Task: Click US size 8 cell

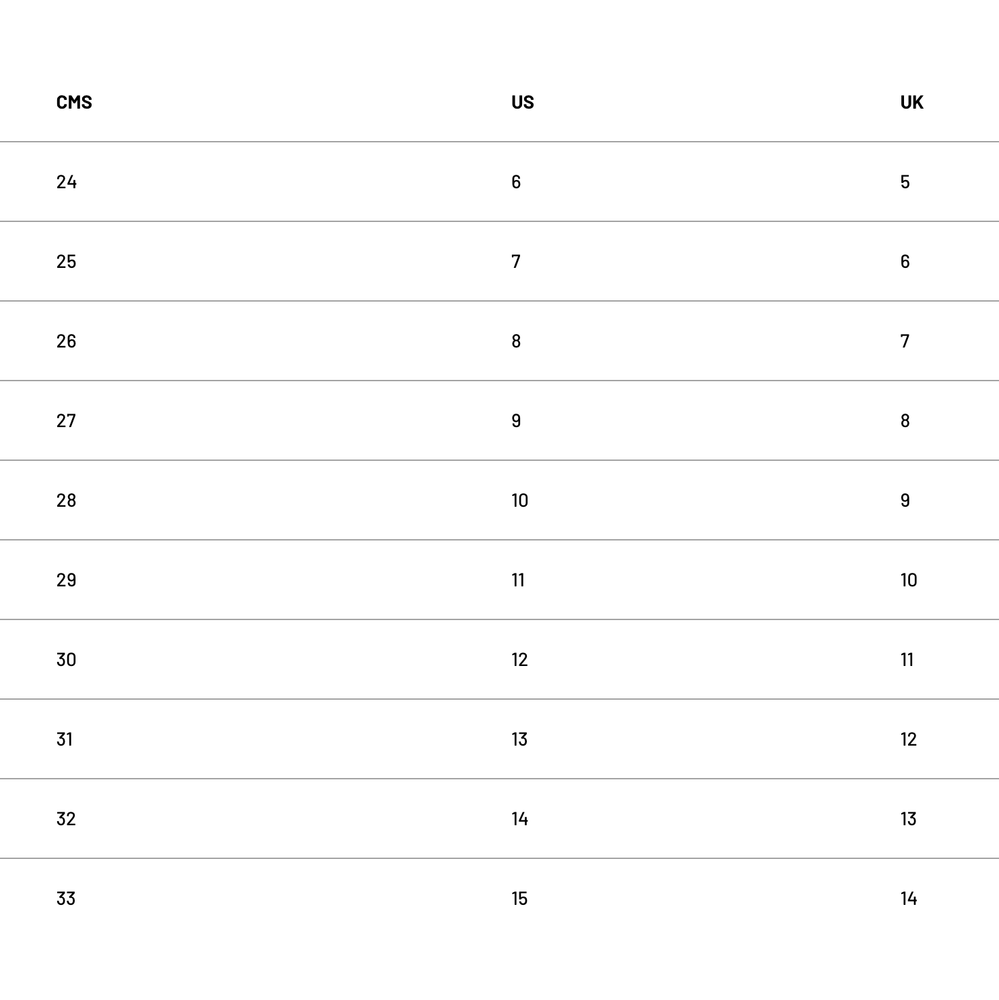Action: pos(516,341)
